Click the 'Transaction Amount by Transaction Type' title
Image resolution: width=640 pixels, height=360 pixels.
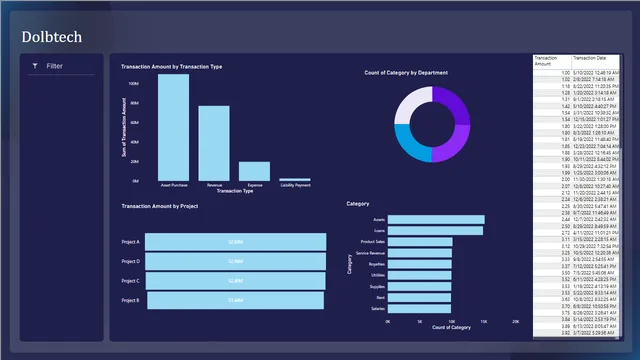click(x=171, y=67)
